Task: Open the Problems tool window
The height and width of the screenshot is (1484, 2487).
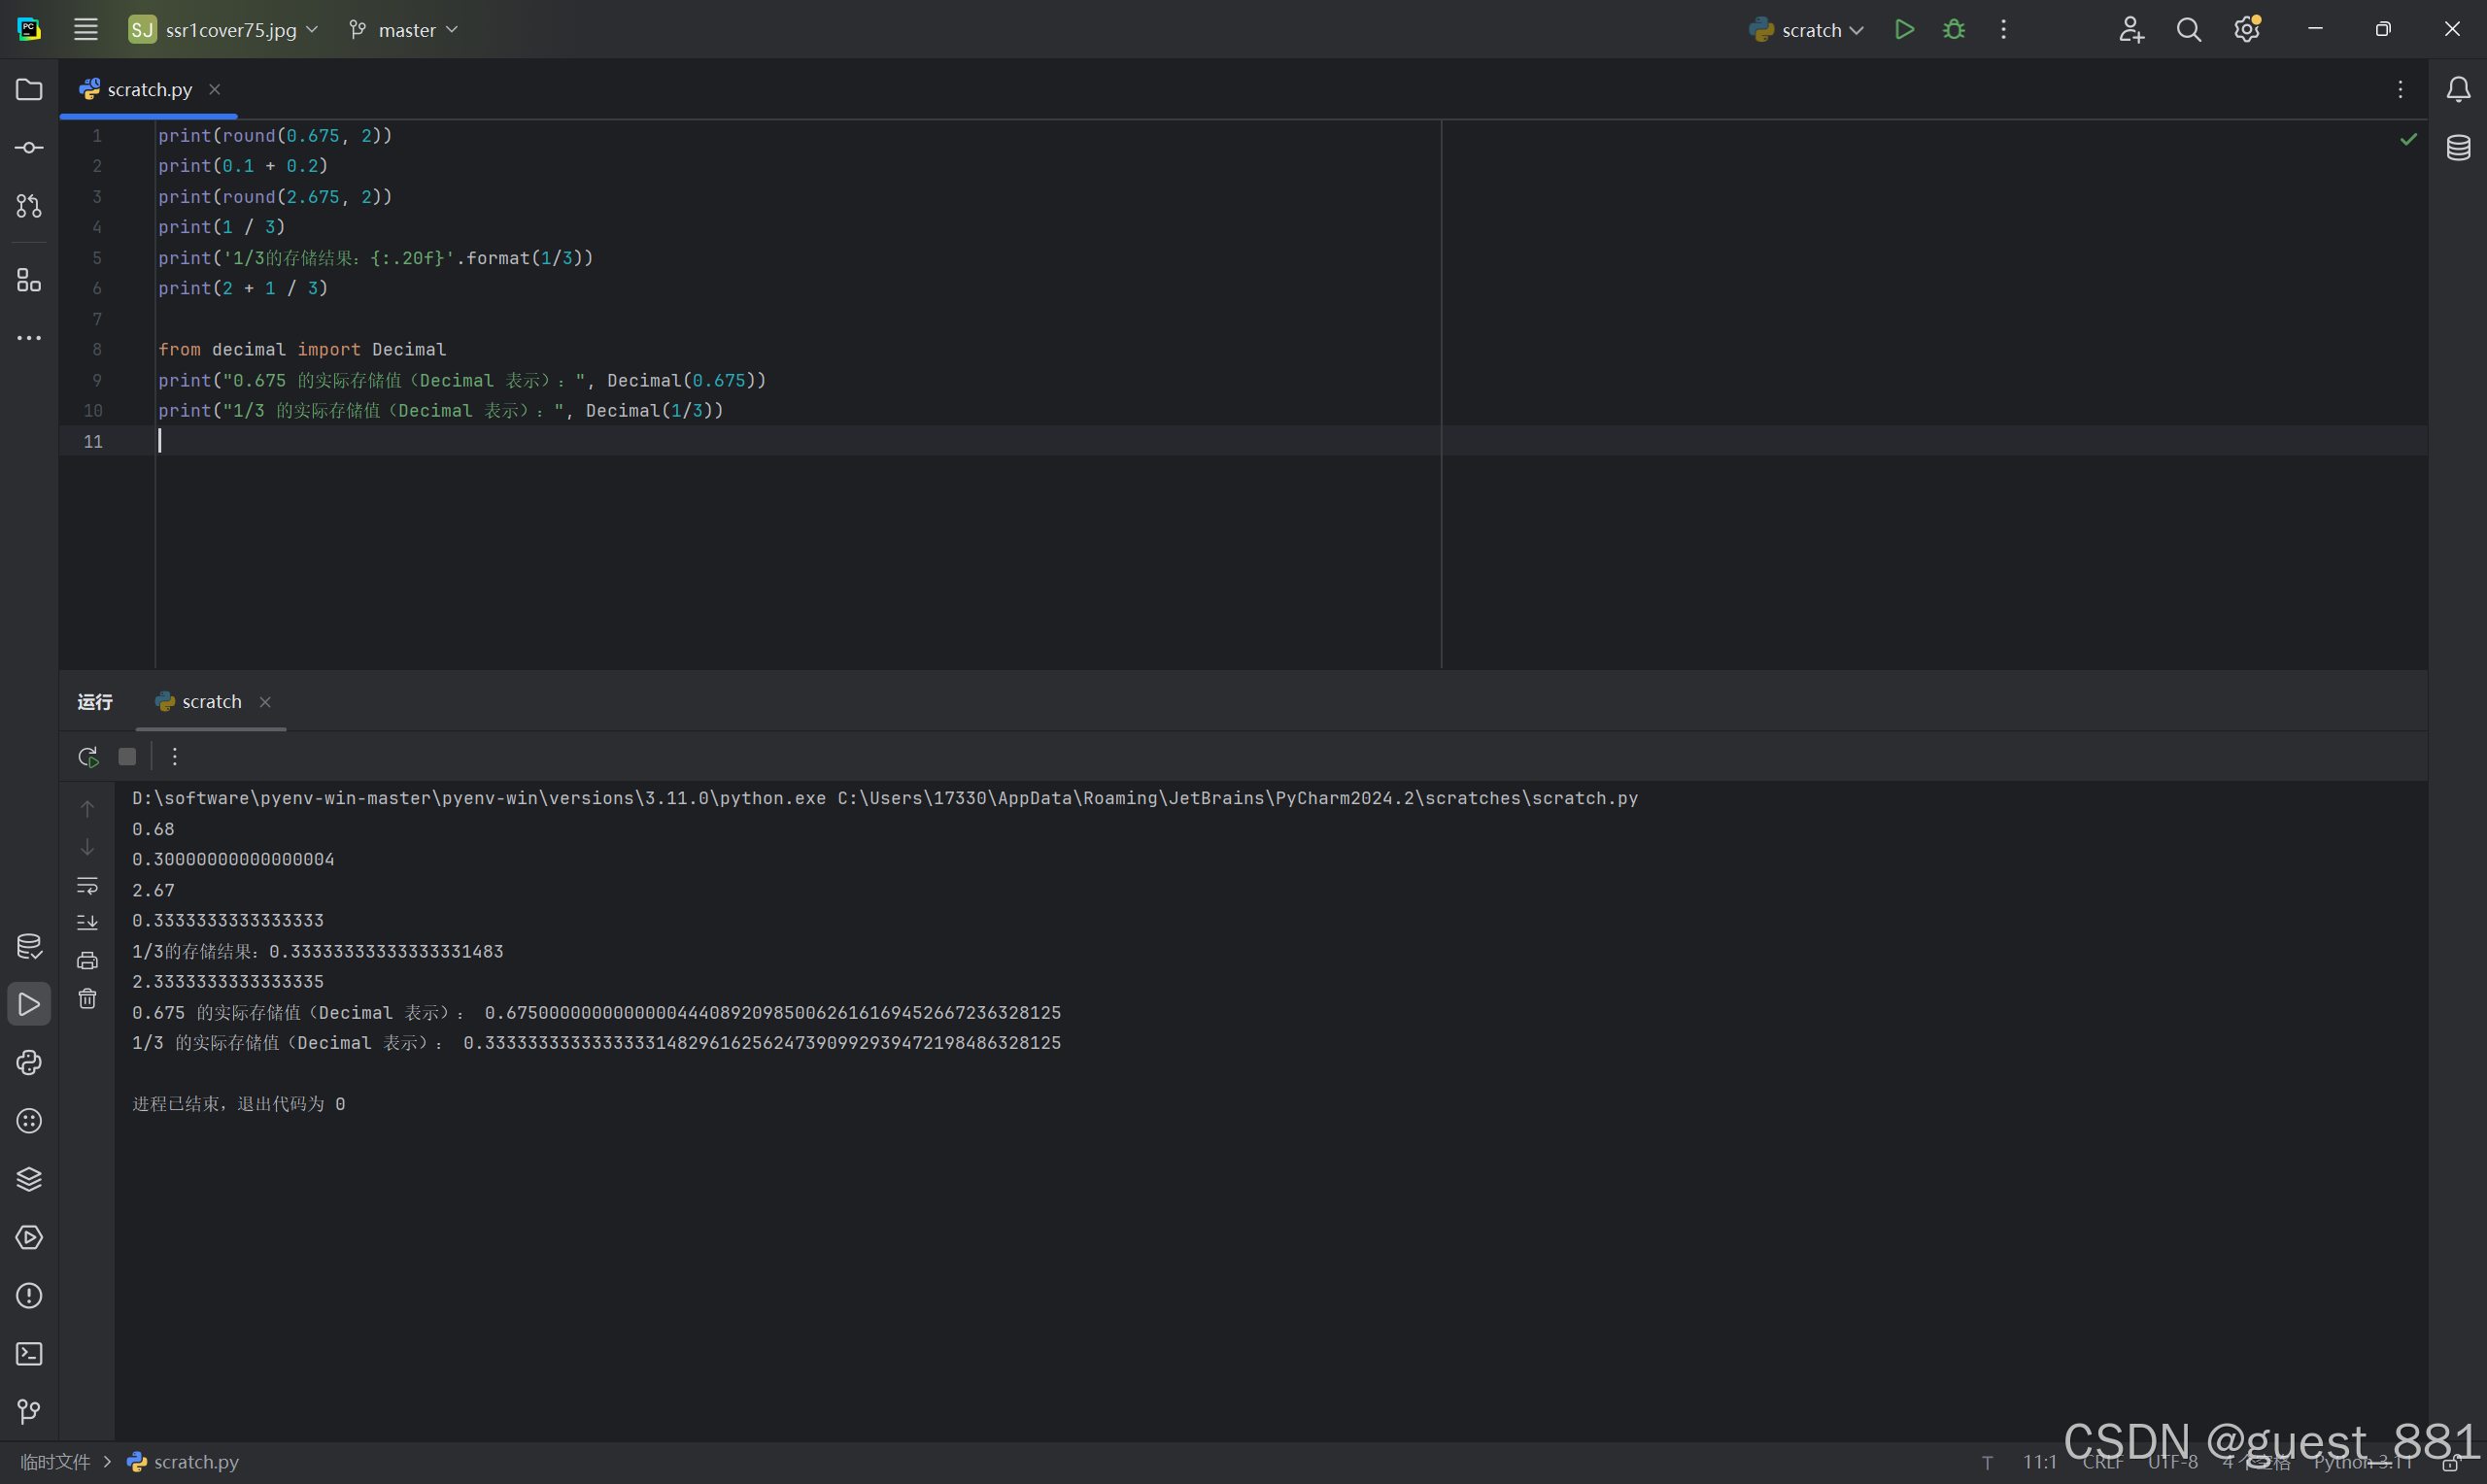Action: [x=29, y=1295]
